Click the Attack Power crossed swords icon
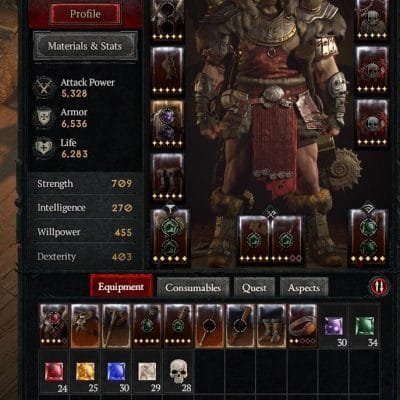Image resolution: width=400 pixels, height=400 pixels. (44, 87)
